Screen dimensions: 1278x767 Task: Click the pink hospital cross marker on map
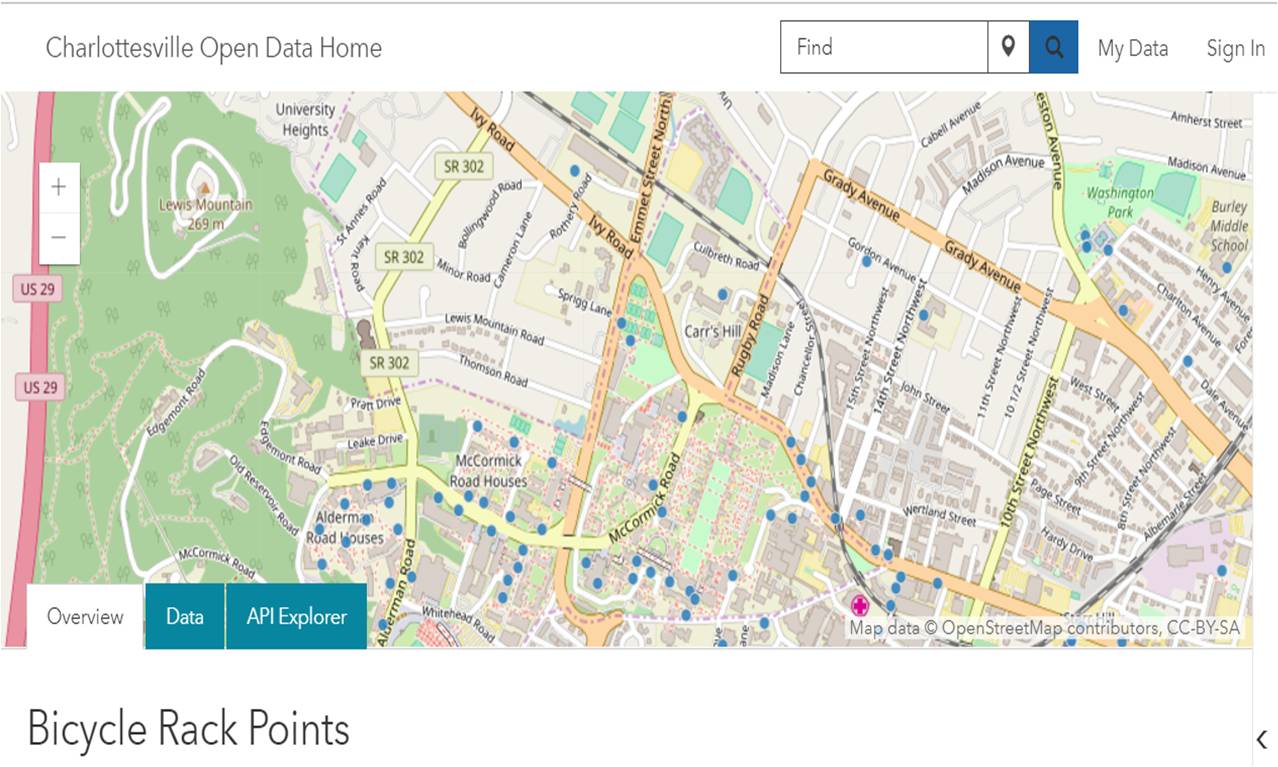pyautogui.click(x=859, y=605)
